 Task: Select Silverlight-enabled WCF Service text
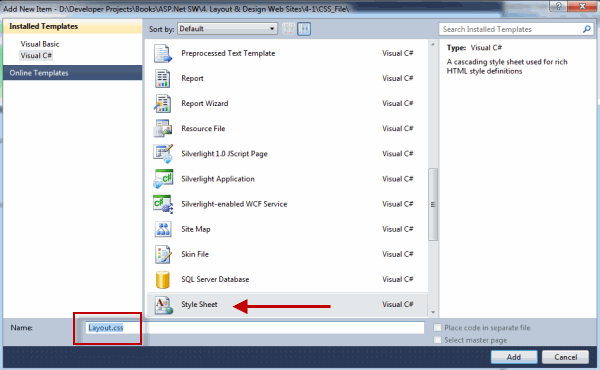pyautogui.click(x=234, y=204)
